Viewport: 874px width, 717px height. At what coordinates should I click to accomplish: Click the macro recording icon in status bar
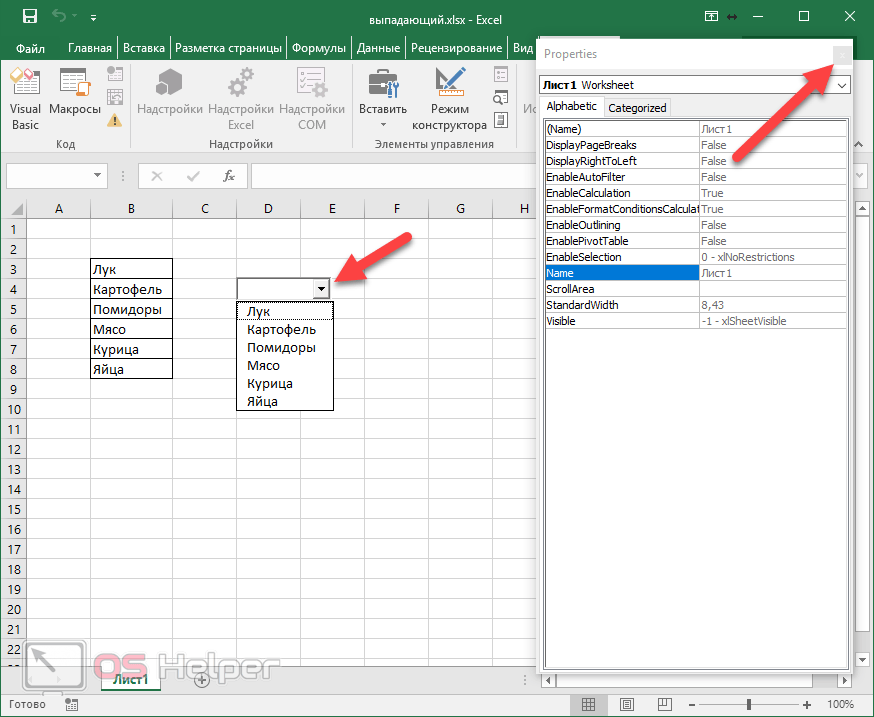[70, 704]
